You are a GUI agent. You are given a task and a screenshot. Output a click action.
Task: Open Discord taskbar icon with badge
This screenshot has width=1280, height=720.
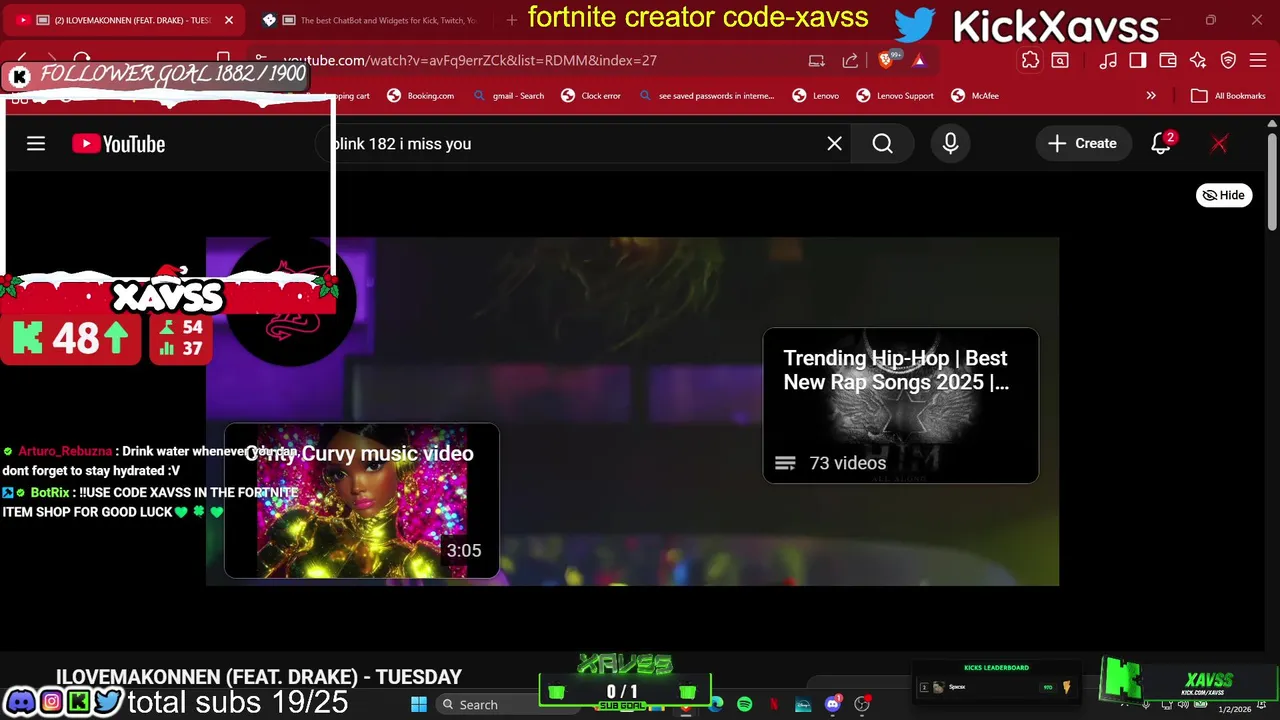point(833,704)
